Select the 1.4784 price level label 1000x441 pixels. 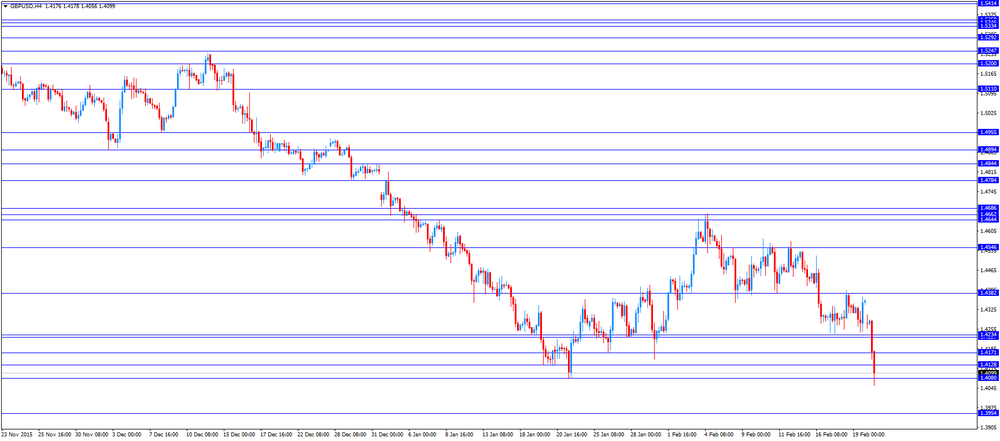coord(988,181)
